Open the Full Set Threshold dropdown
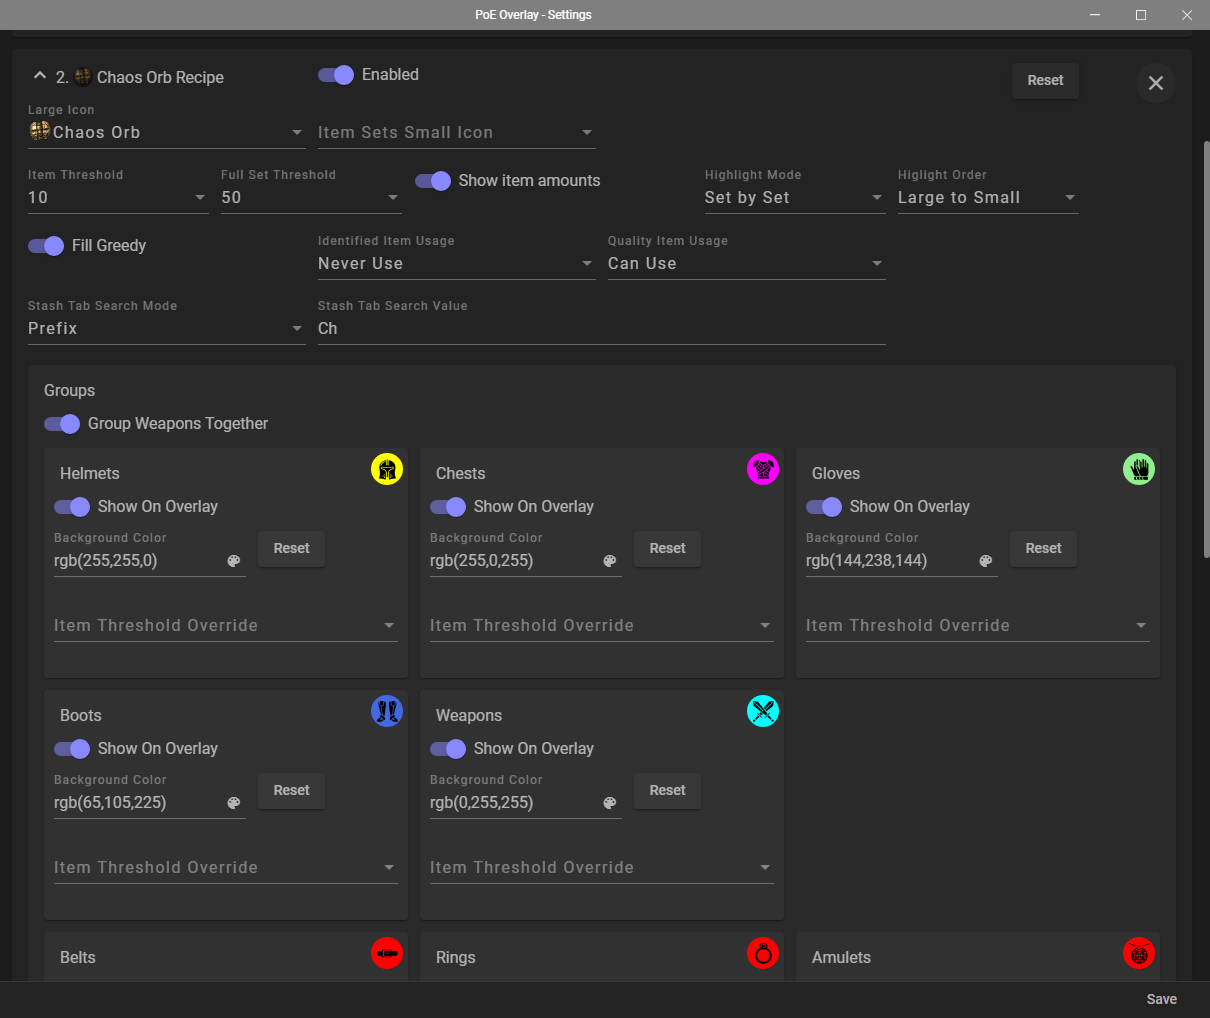 tap(311, 197)
